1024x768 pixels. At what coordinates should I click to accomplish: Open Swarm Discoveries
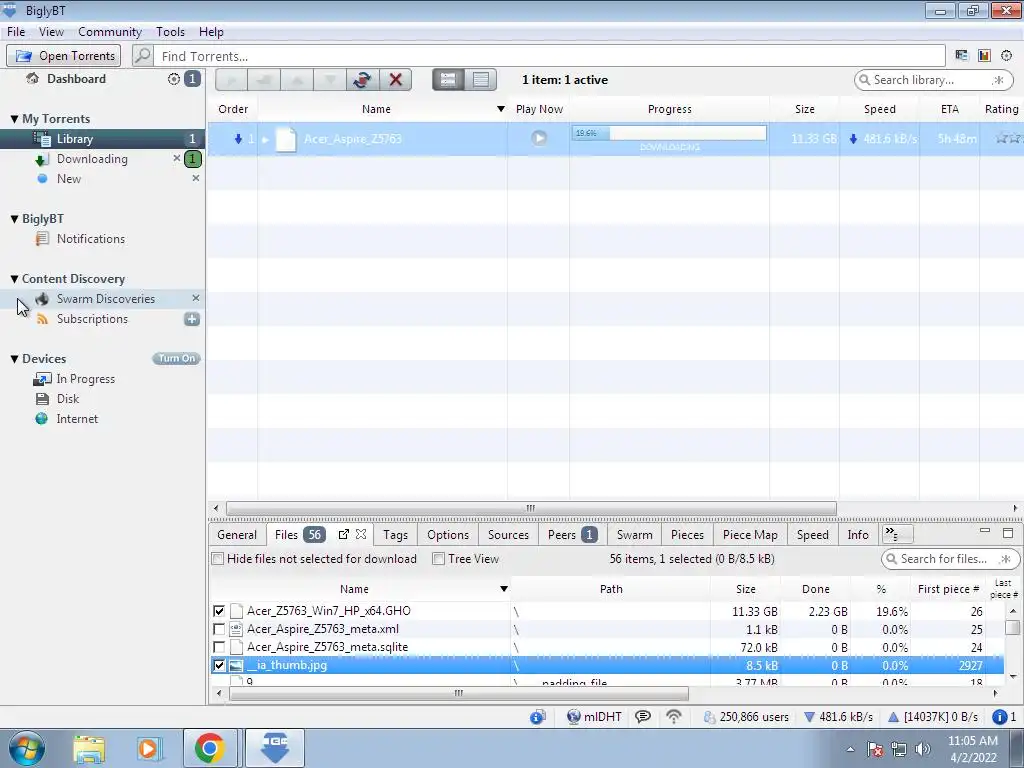(105, 299)
